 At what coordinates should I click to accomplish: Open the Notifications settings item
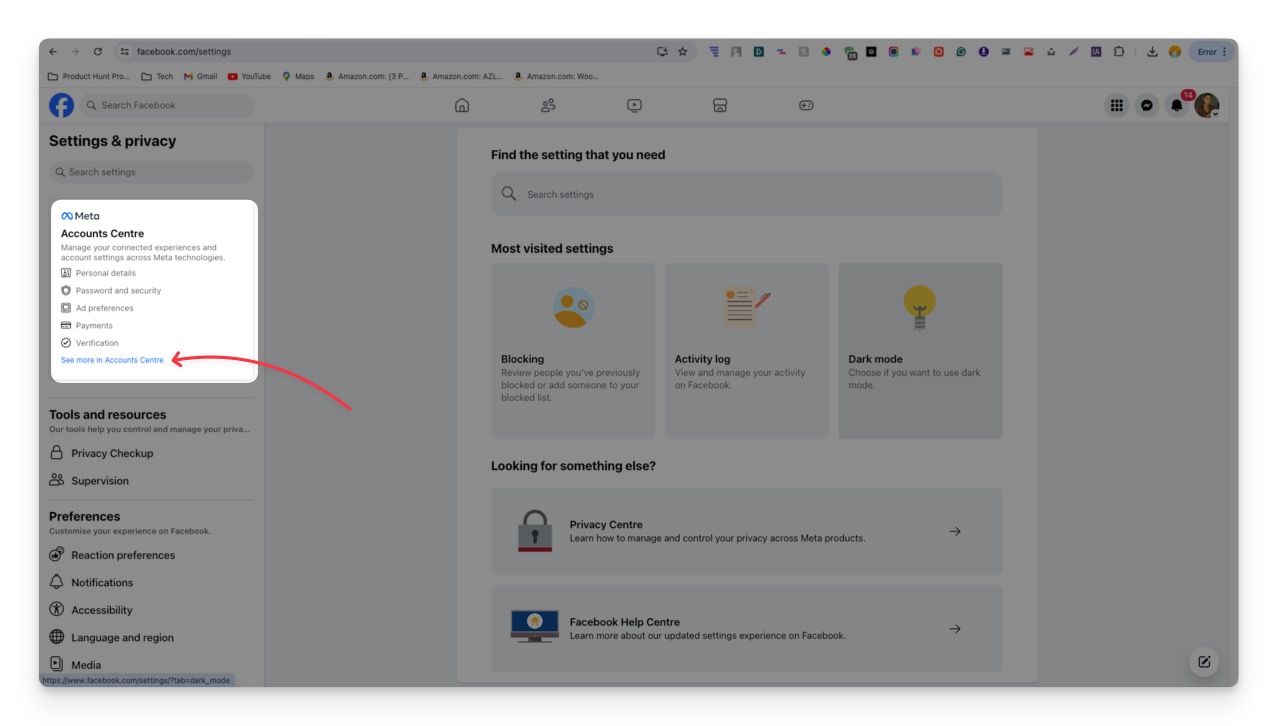tap(102, 583)
